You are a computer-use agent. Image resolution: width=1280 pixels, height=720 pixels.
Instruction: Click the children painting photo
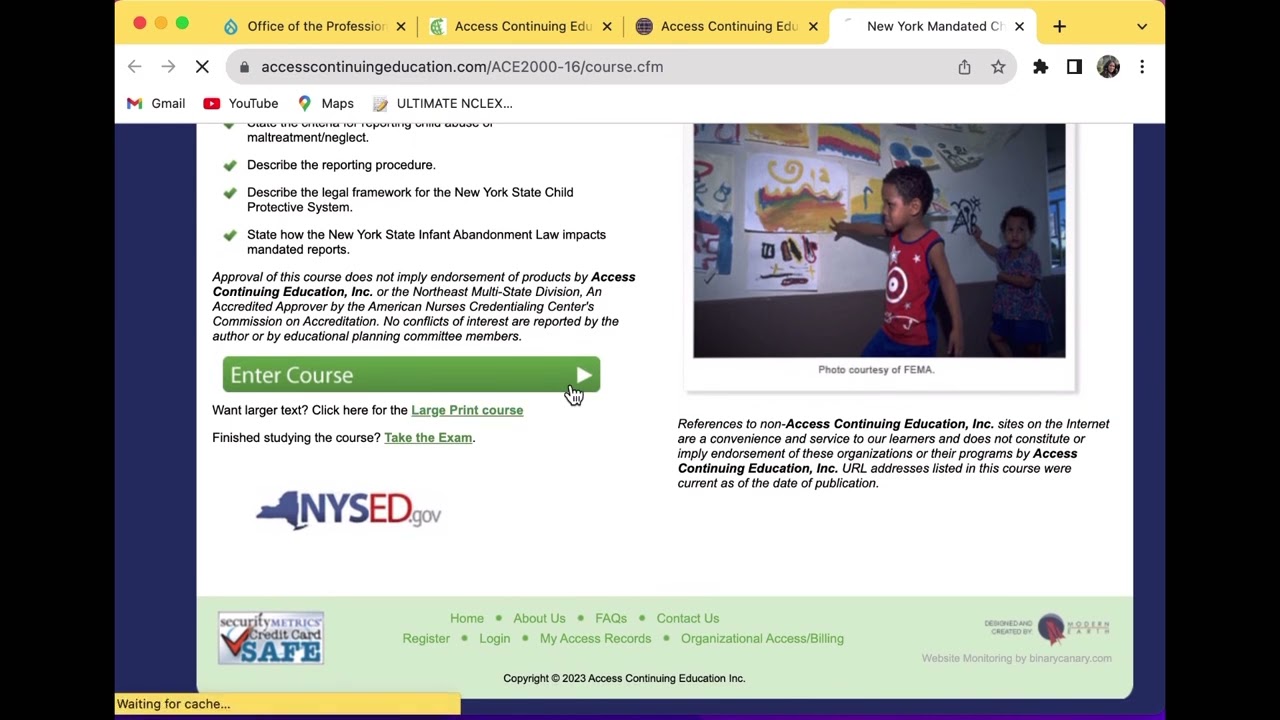coord(879,240)
